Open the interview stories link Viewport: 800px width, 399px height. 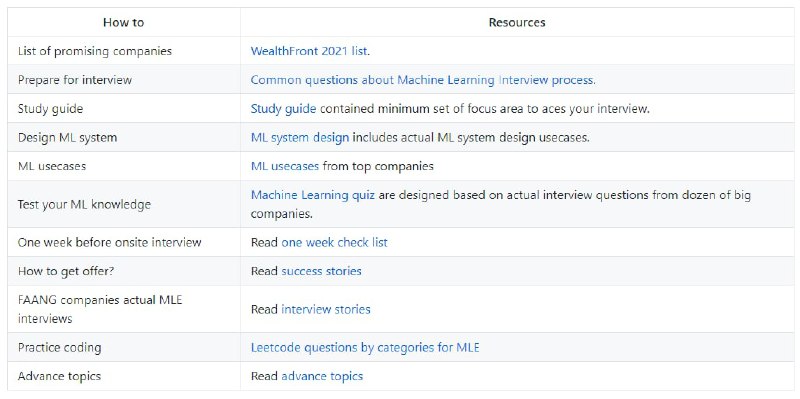pyautogui.click(x=326, y=309)
